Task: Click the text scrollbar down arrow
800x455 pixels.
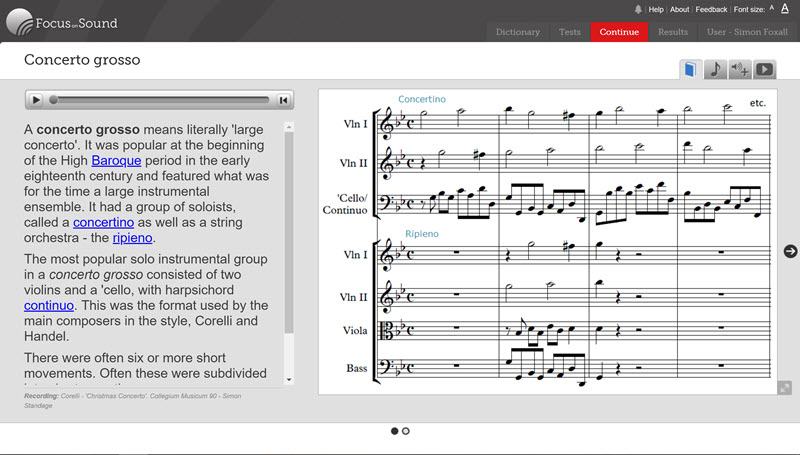Action: pos(289,380)
